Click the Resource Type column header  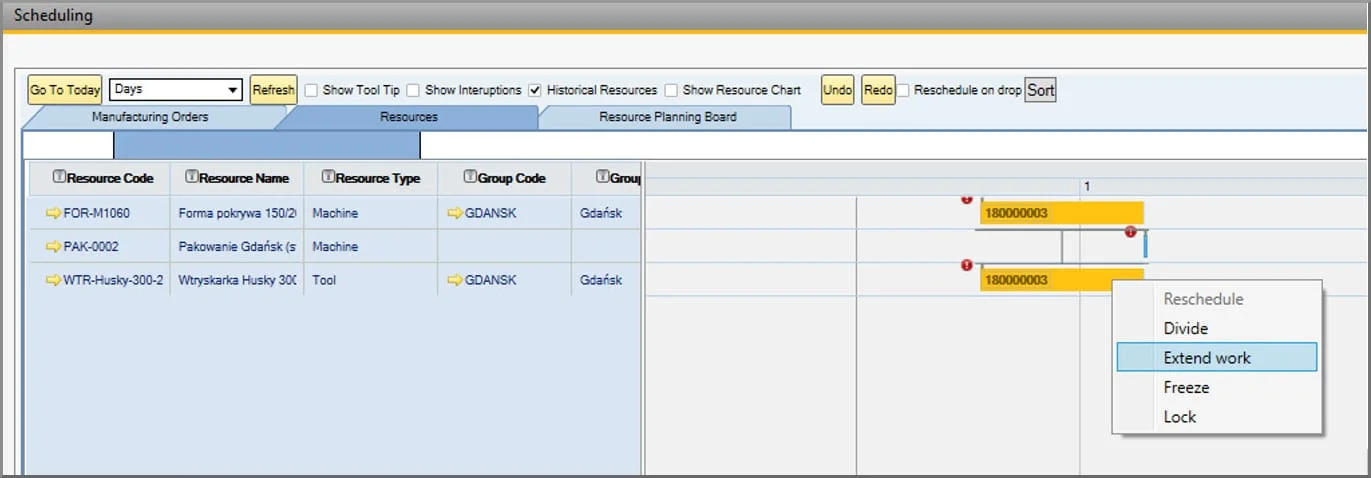point(370,178)
